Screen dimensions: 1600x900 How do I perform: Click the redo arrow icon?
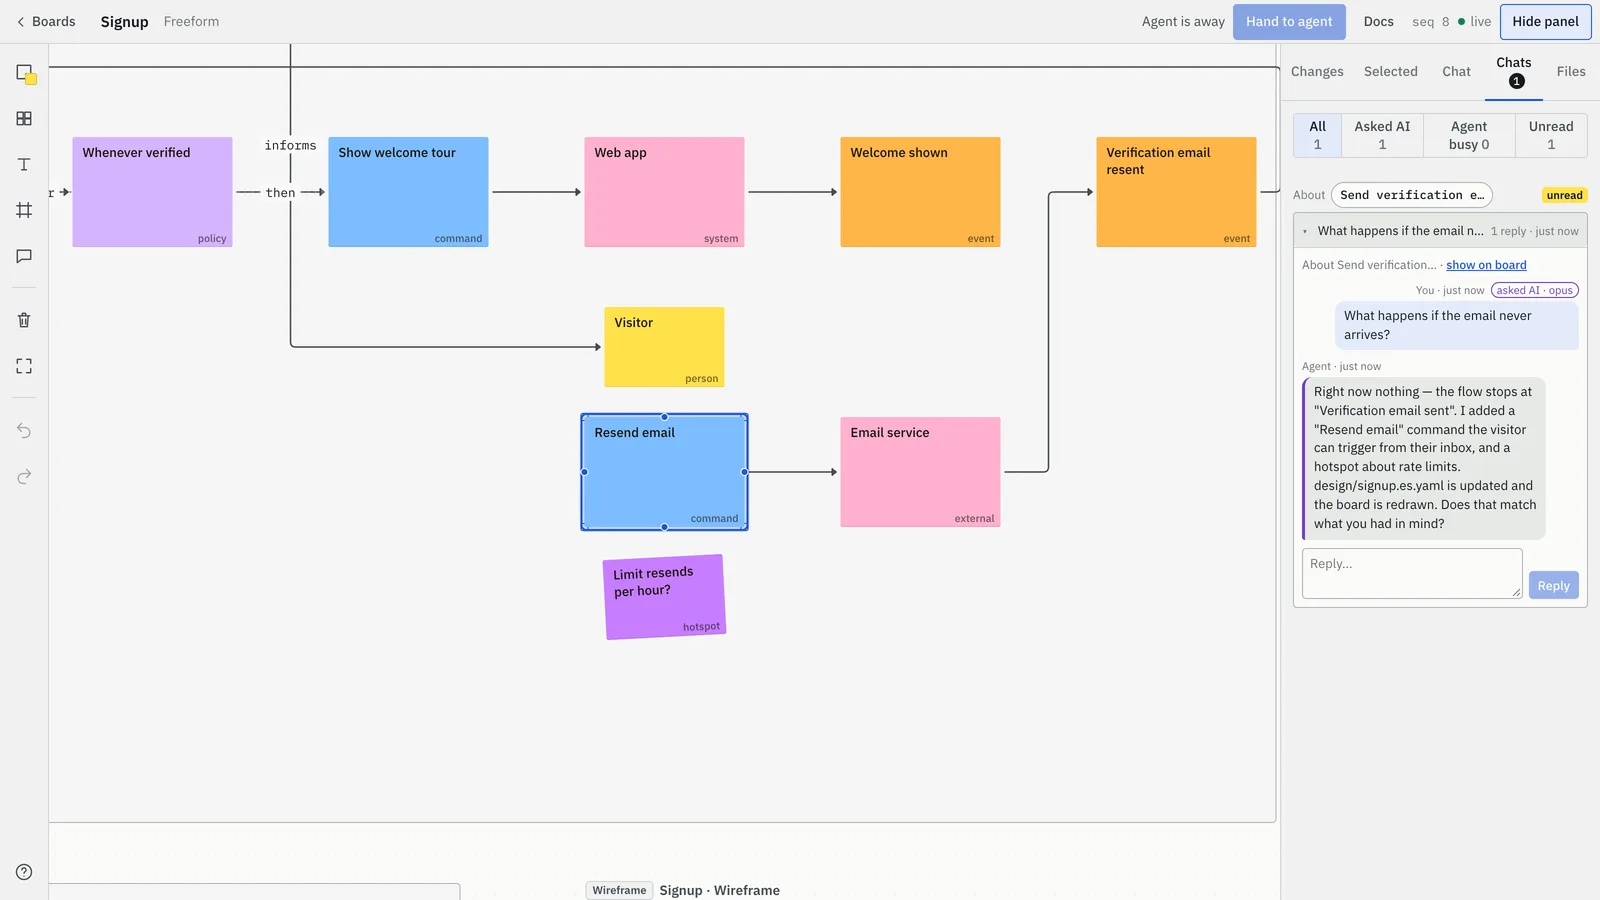click(x=24, y=477)
